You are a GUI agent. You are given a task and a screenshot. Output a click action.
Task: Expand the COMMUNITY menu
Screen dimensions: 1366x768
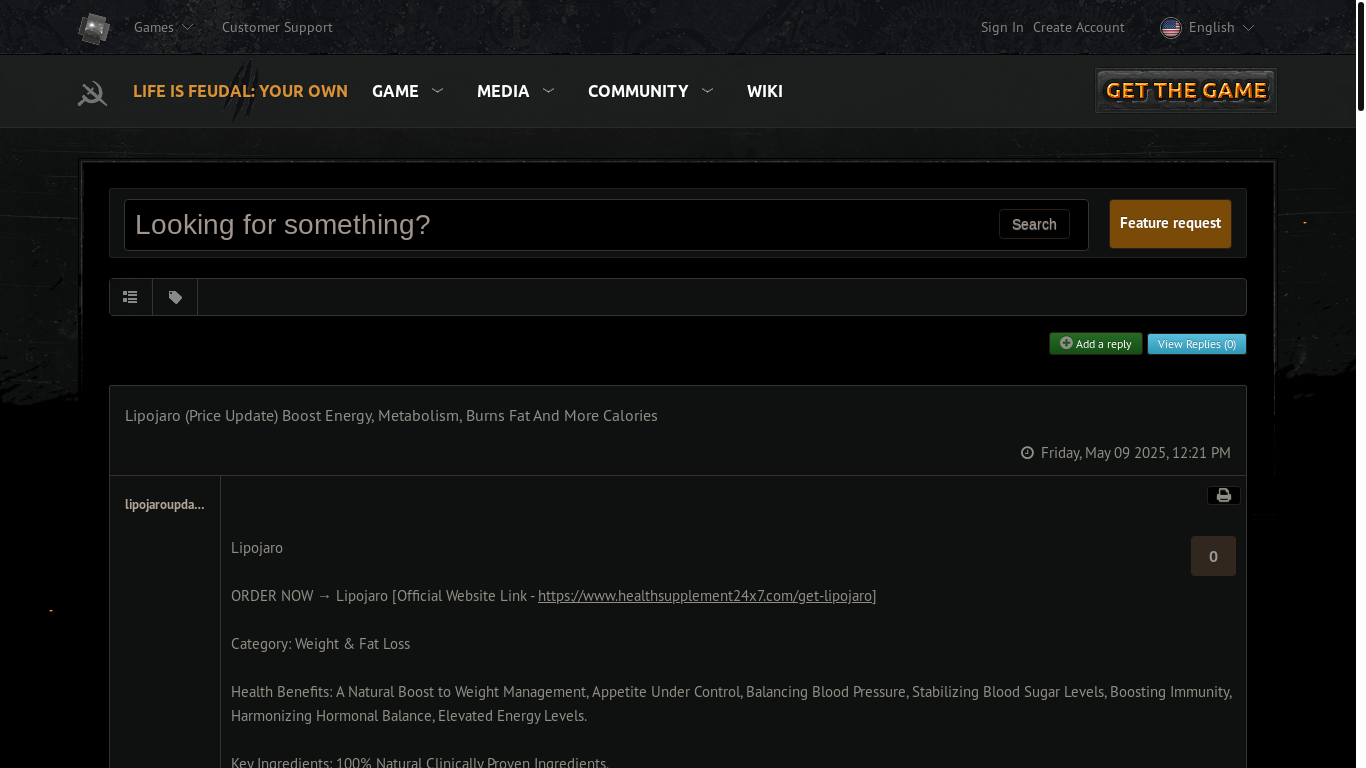tap(650, 91)
